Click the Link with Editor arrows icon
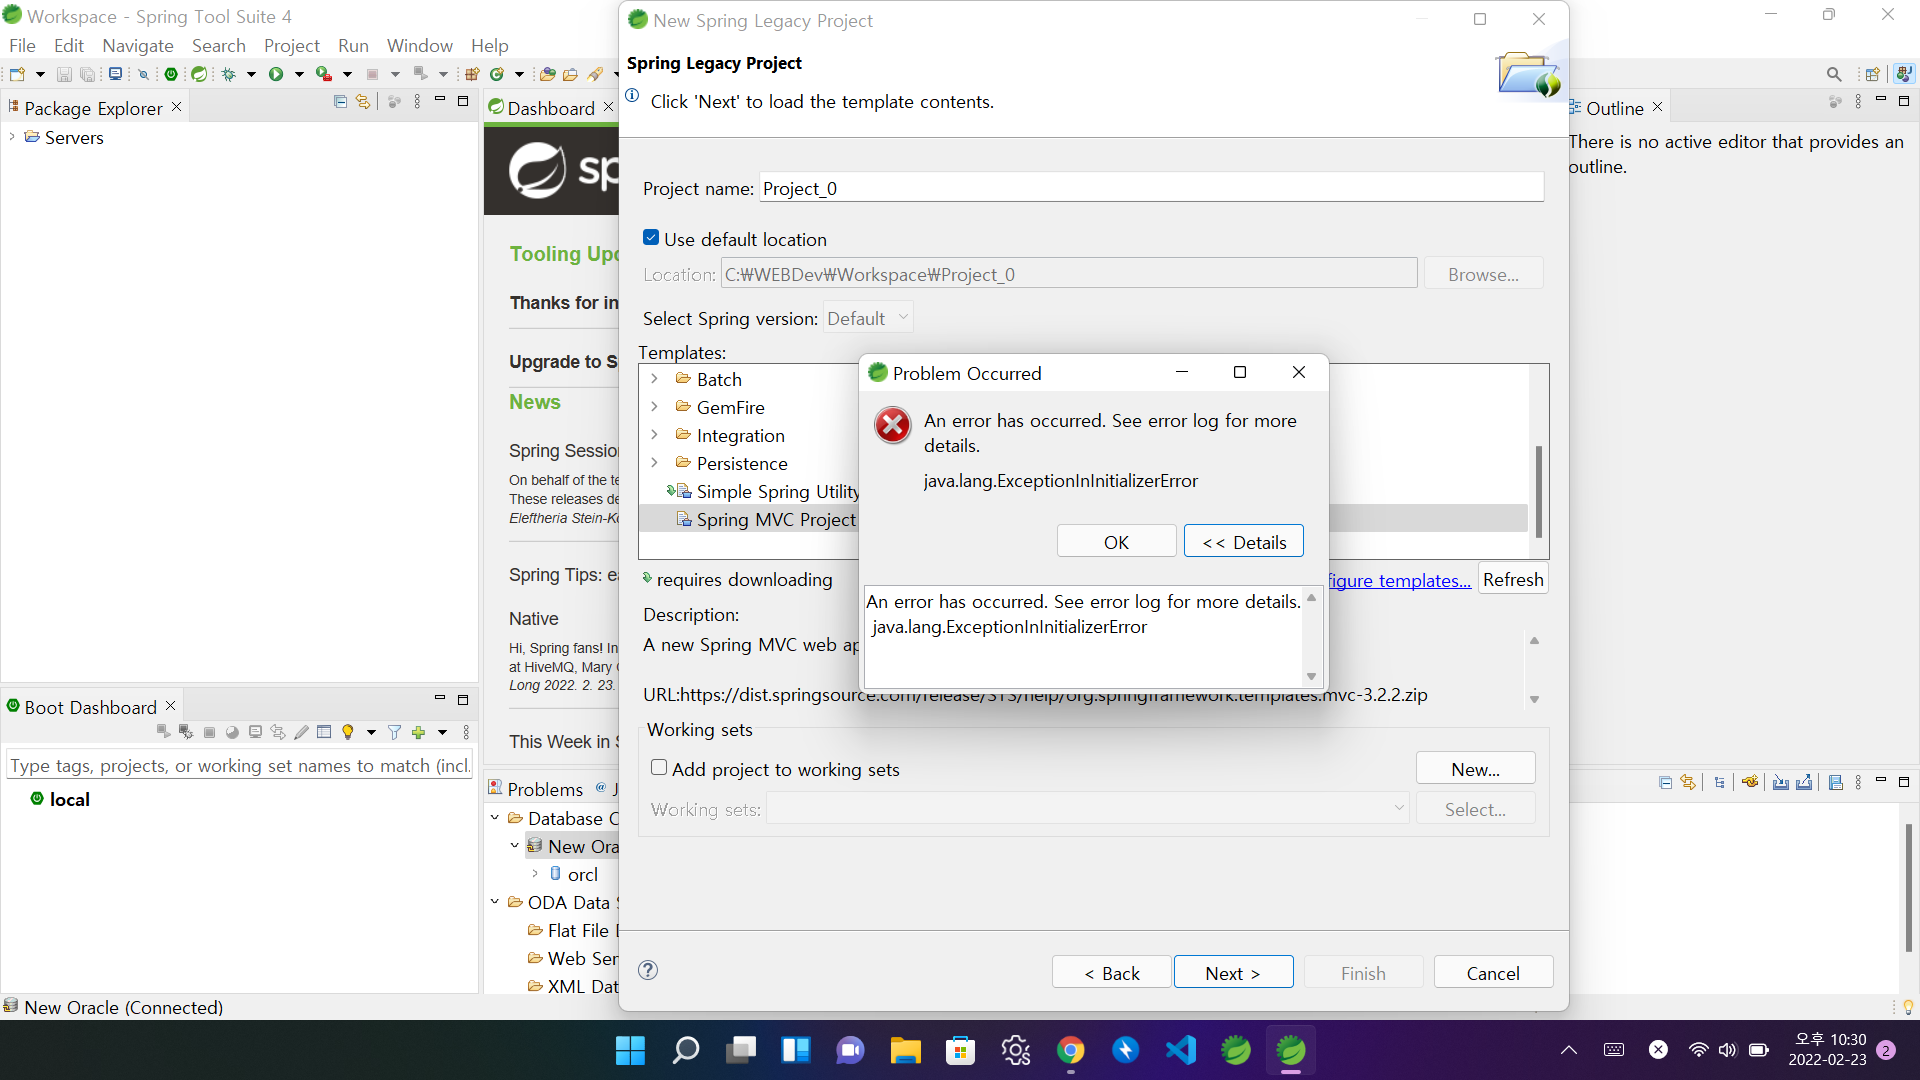This screenshot has height=1080, width=1920. 363,102
